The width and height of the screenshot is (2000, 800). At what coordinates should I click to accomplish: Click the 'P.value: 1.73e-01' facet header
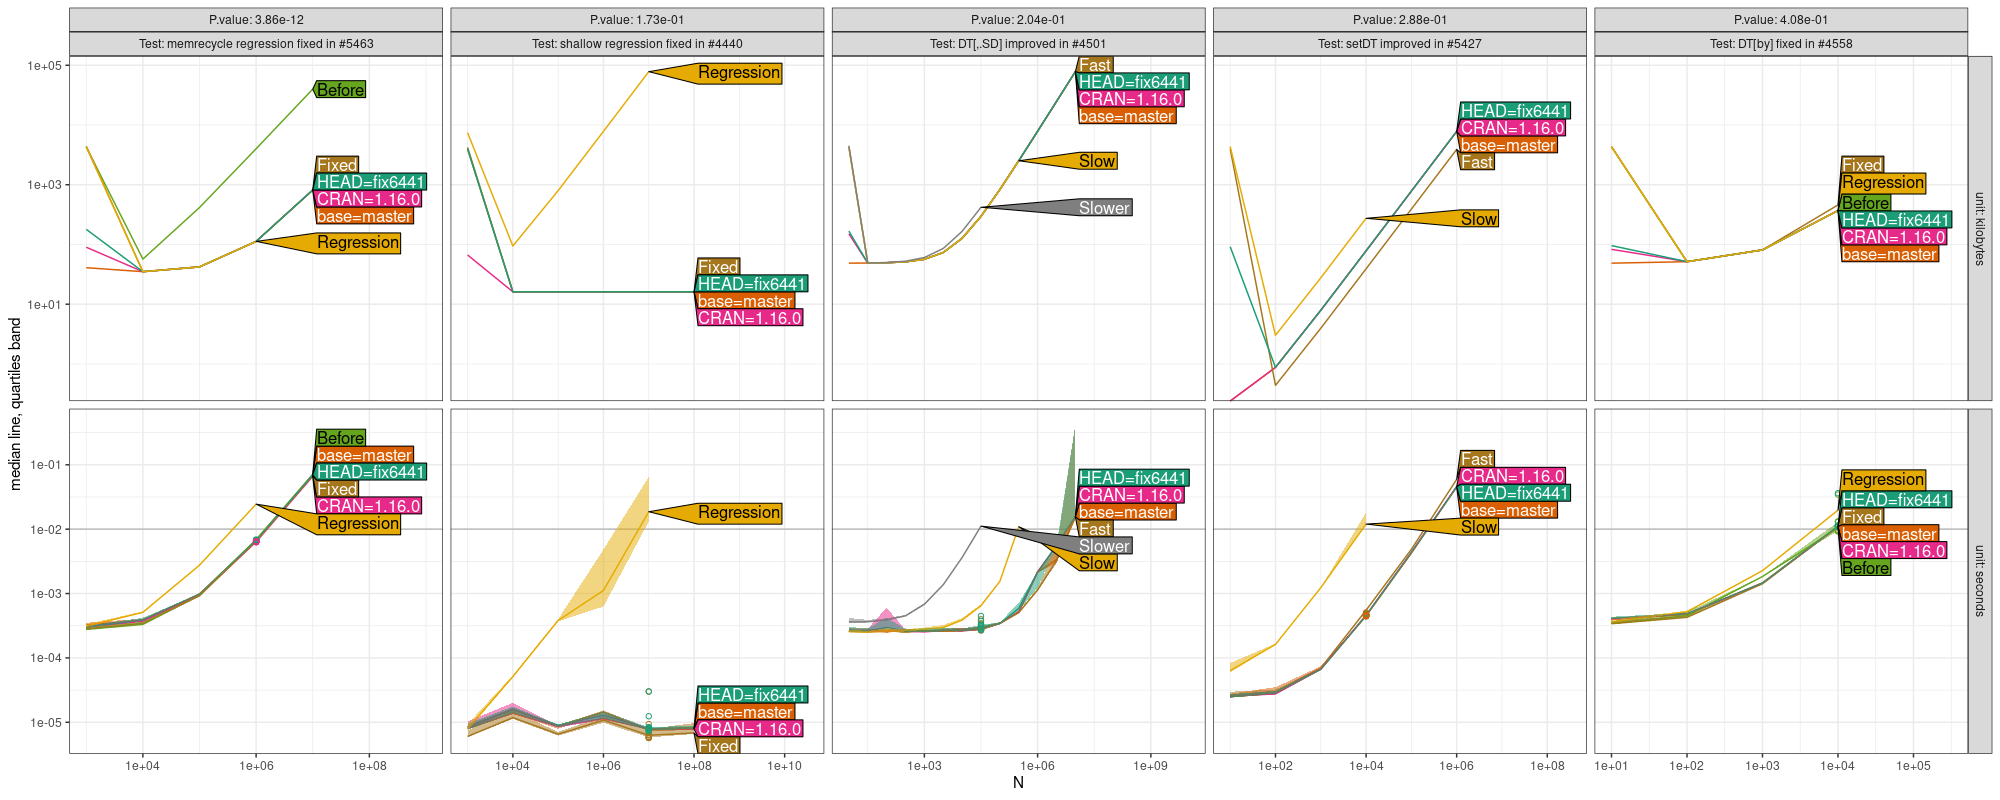point(637,20)
